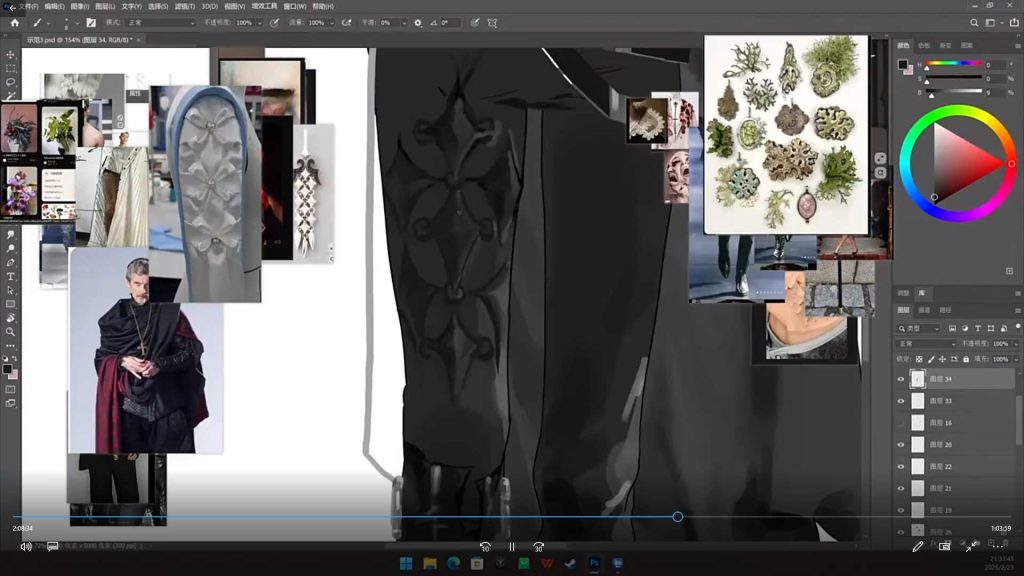Select the Move tool
Image resolution: width=1024 pixels, height=576 pixels.
click(x=11, y=55)
